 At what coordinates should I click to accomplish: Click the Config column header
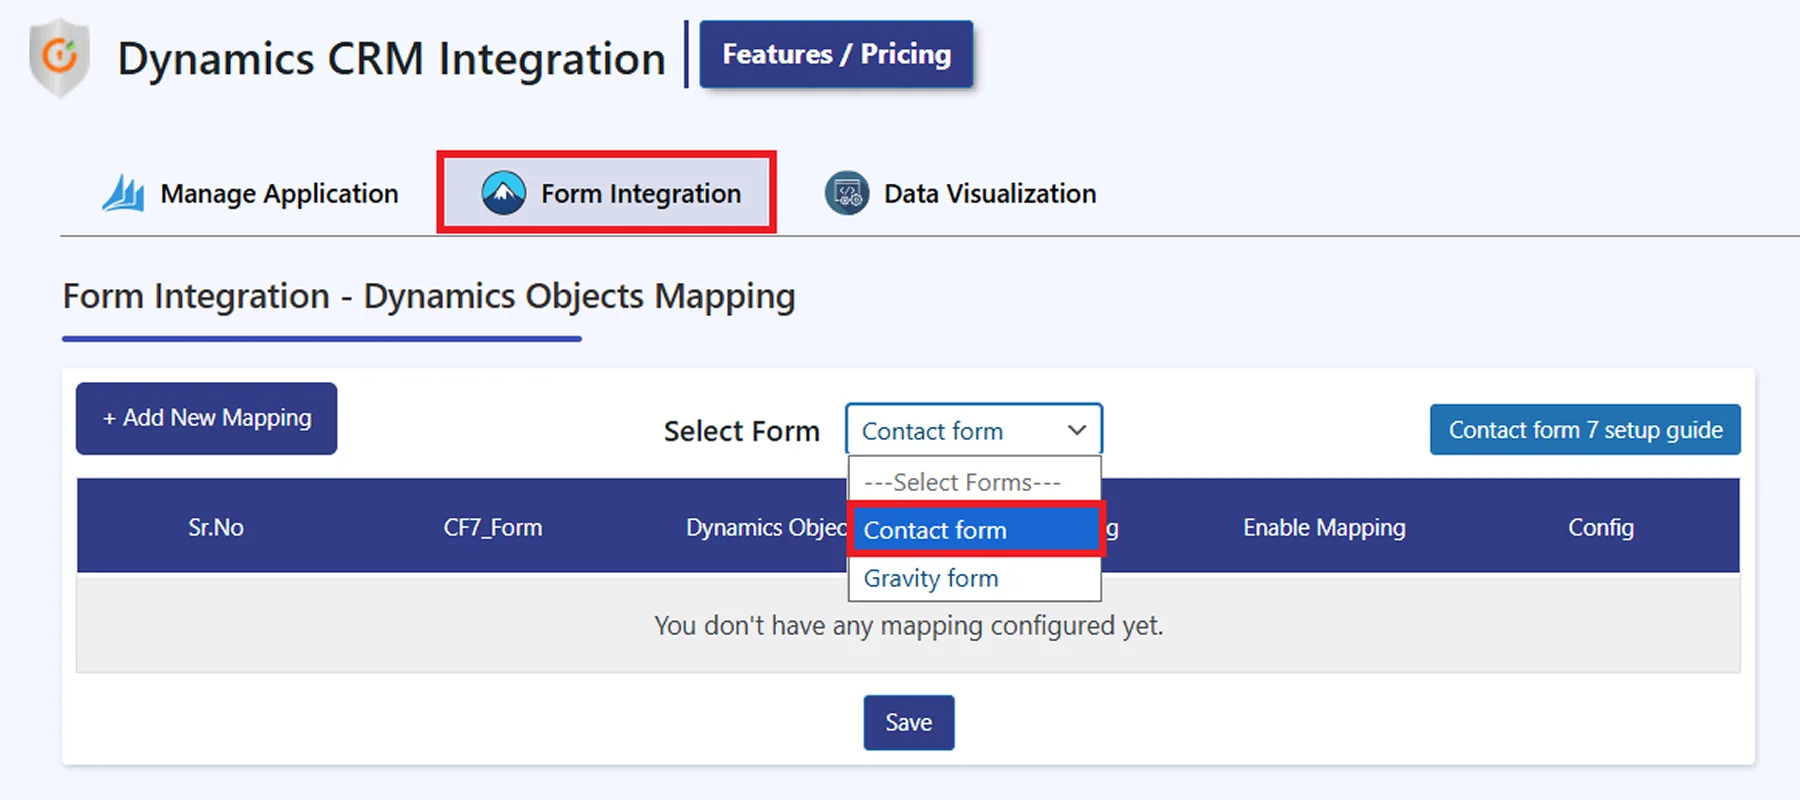click(x=1601, y=527)
